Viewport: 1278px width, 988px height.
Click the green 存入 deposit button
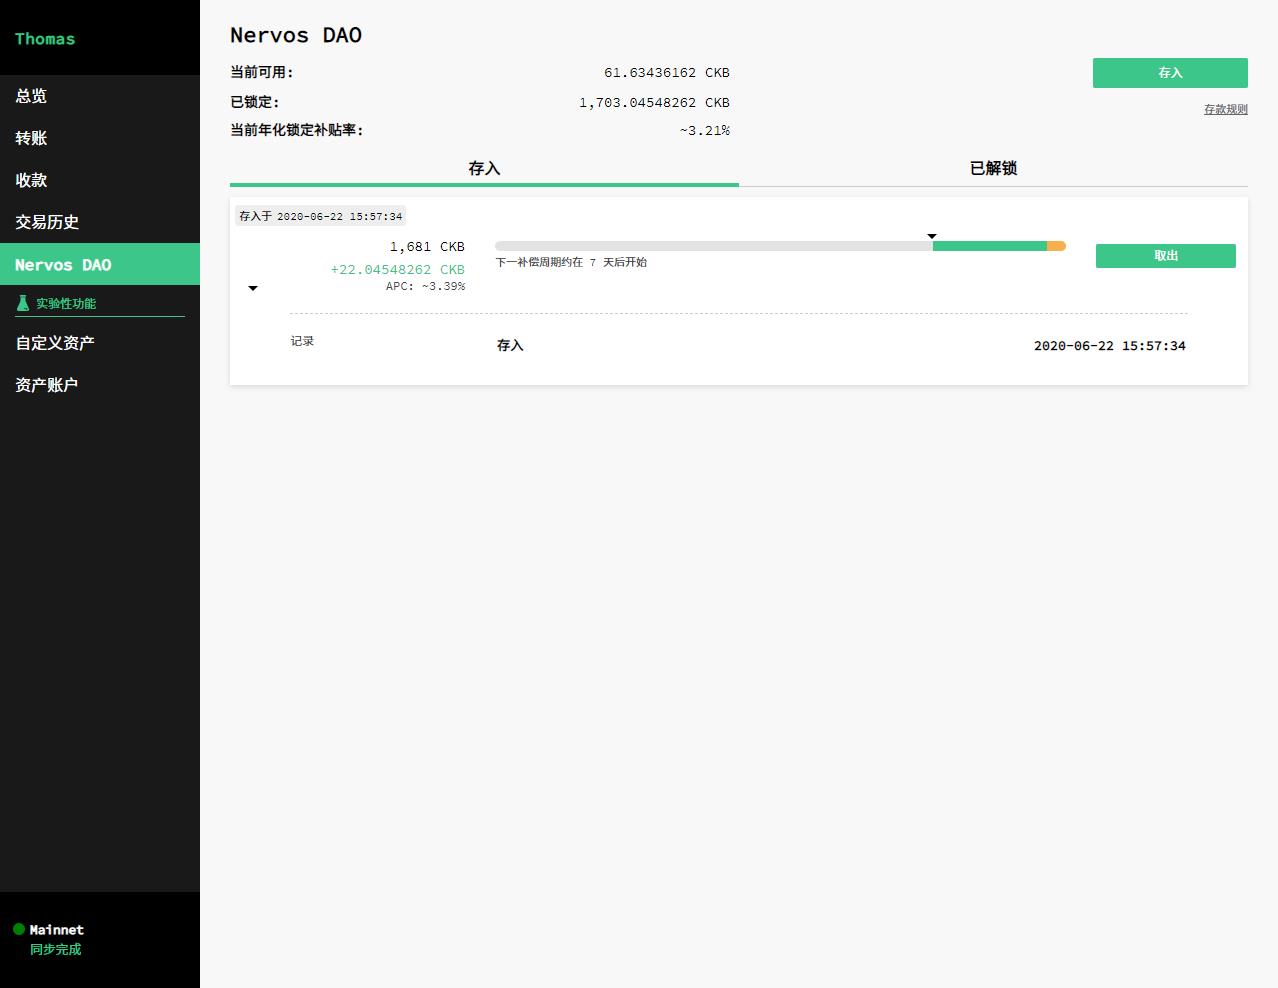(x=1170, y=73)
